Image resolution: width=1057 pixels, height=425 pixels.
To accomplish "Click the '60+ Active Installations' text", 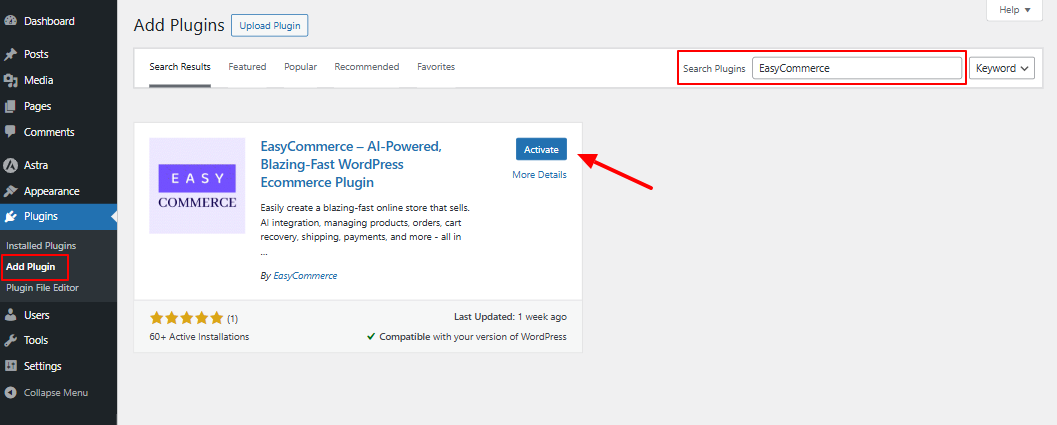I will (200, 337).
